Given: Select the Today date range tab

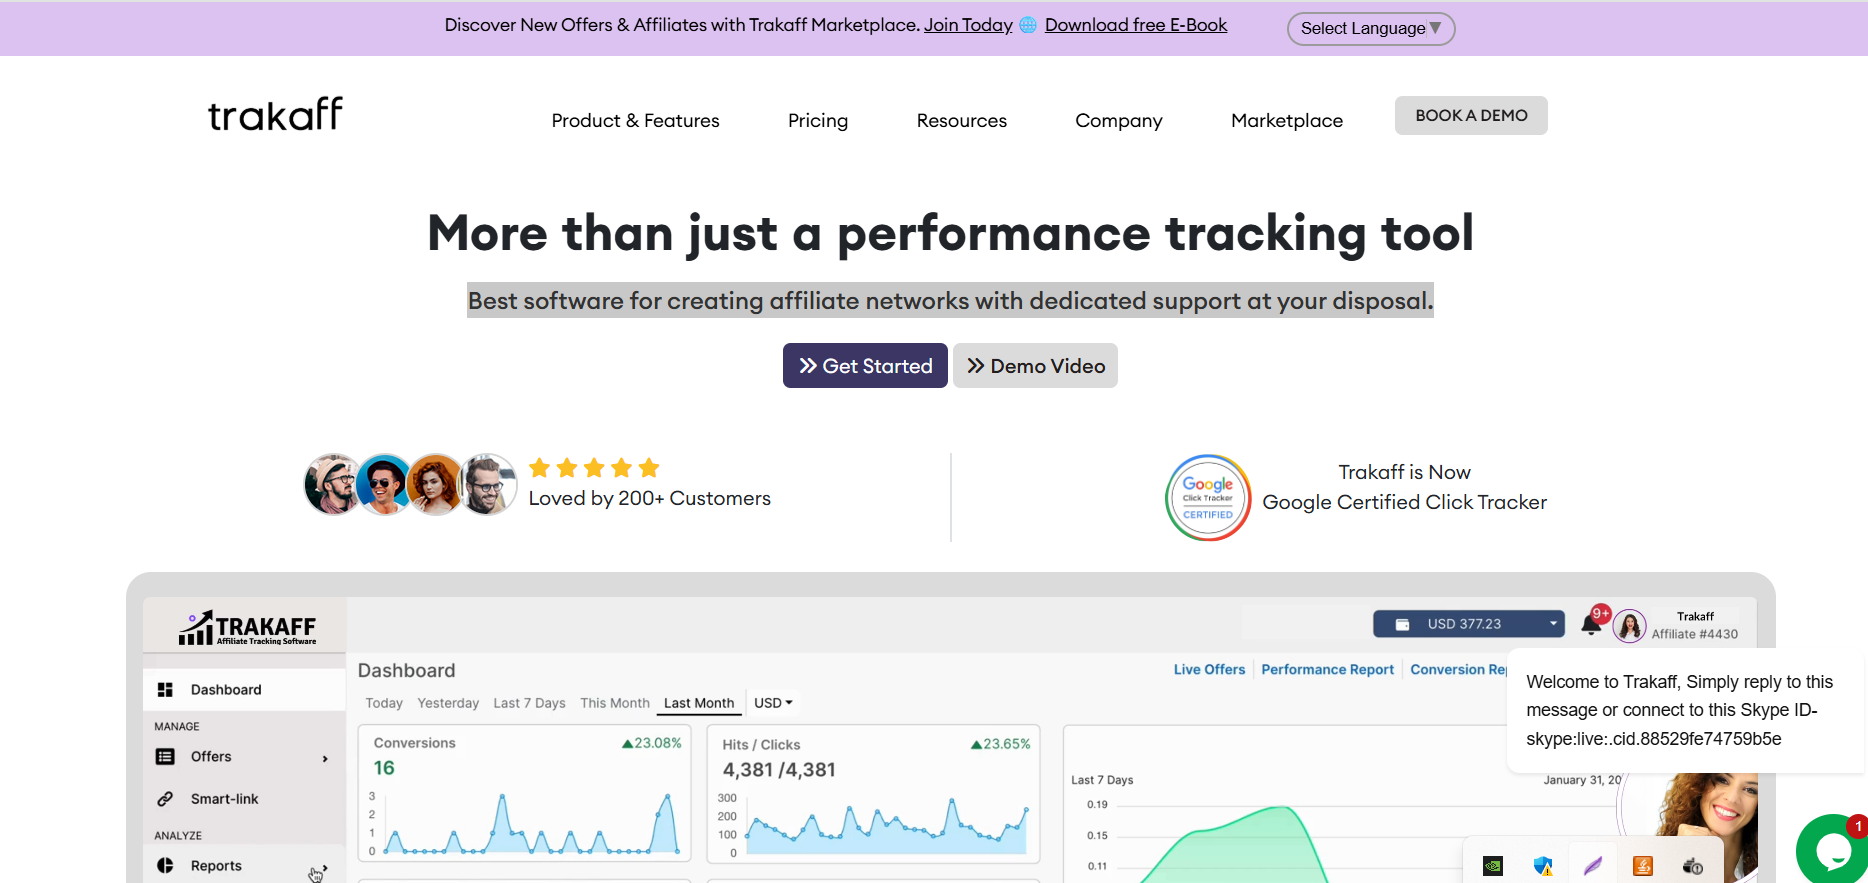Looking at the screenshot, I should coord(384,703).
